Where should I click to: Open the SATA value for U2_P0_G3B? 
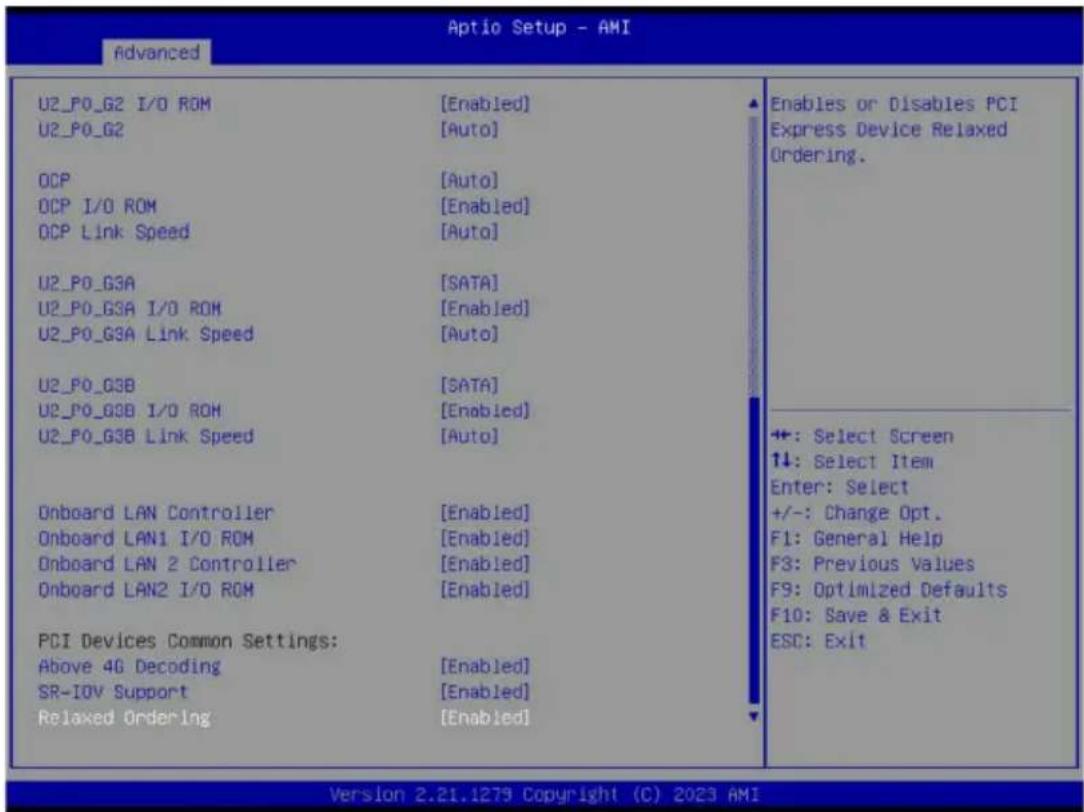(x=469, y=386)
